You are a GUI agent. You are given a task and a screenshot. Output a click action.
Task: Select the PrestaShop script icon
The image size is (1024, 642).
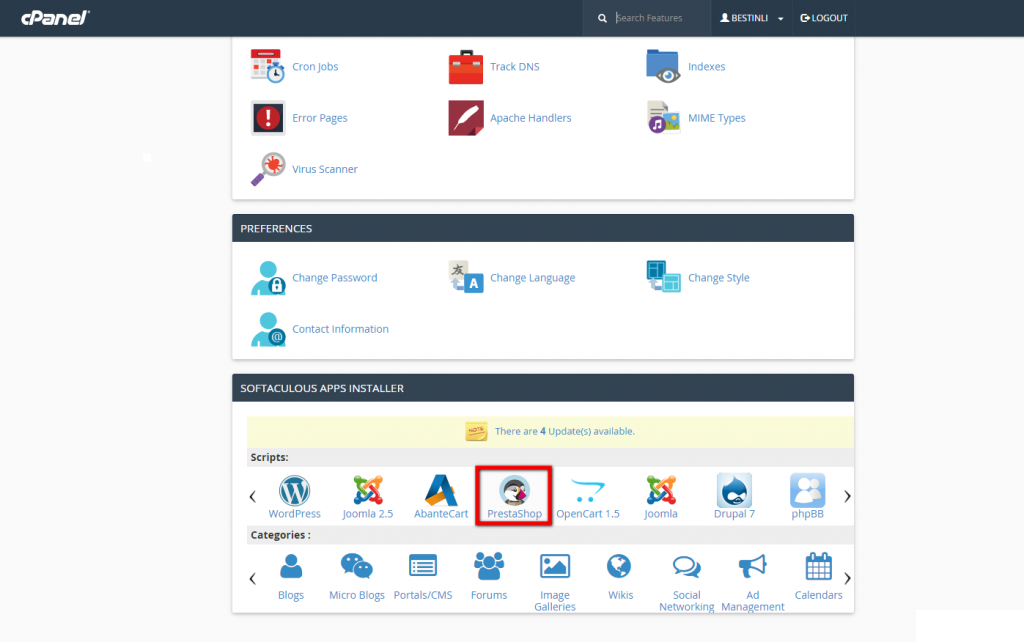pyautogui.click(x=514, y=491)
